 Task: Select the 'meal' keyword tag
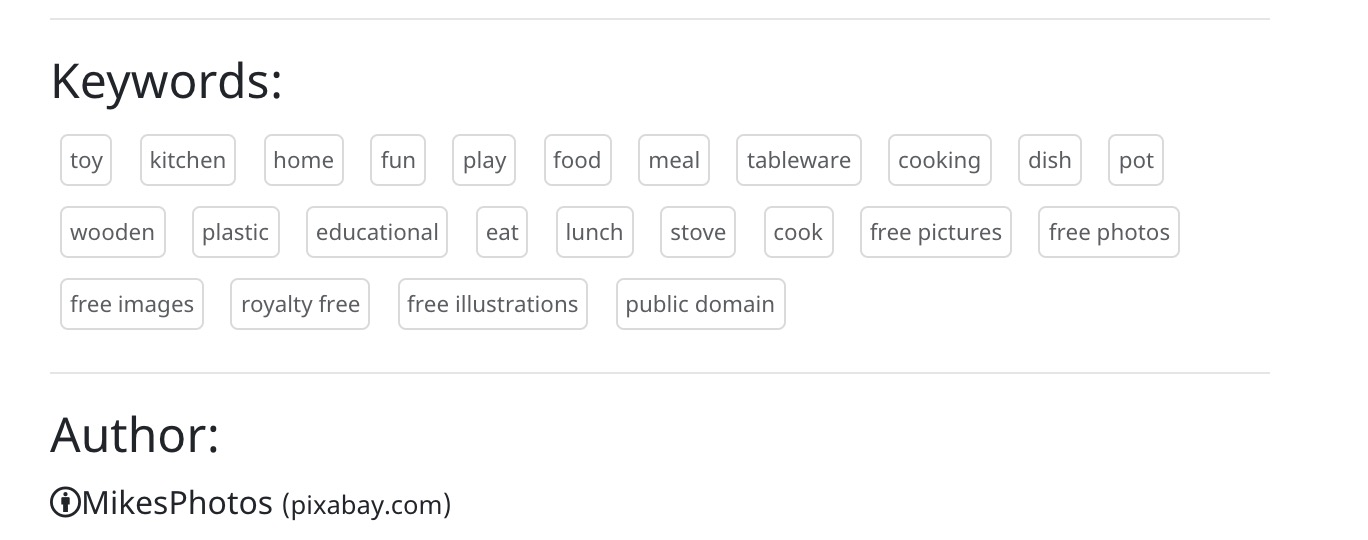(674, 160)
